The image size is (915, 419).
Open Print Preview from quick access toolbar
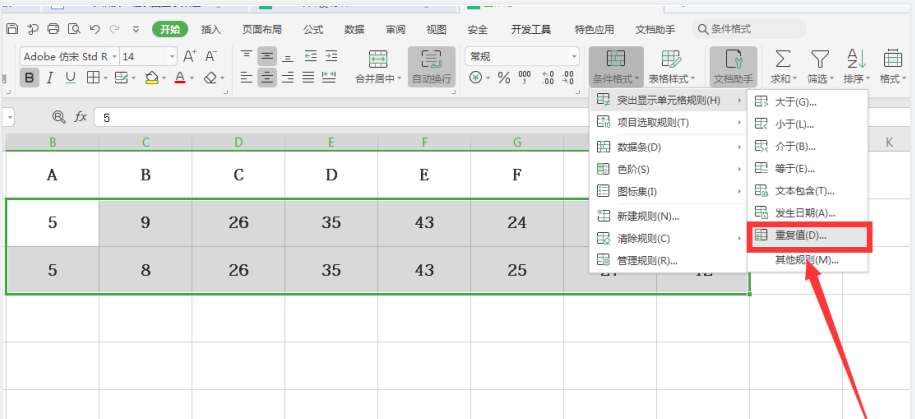point(74,29)
